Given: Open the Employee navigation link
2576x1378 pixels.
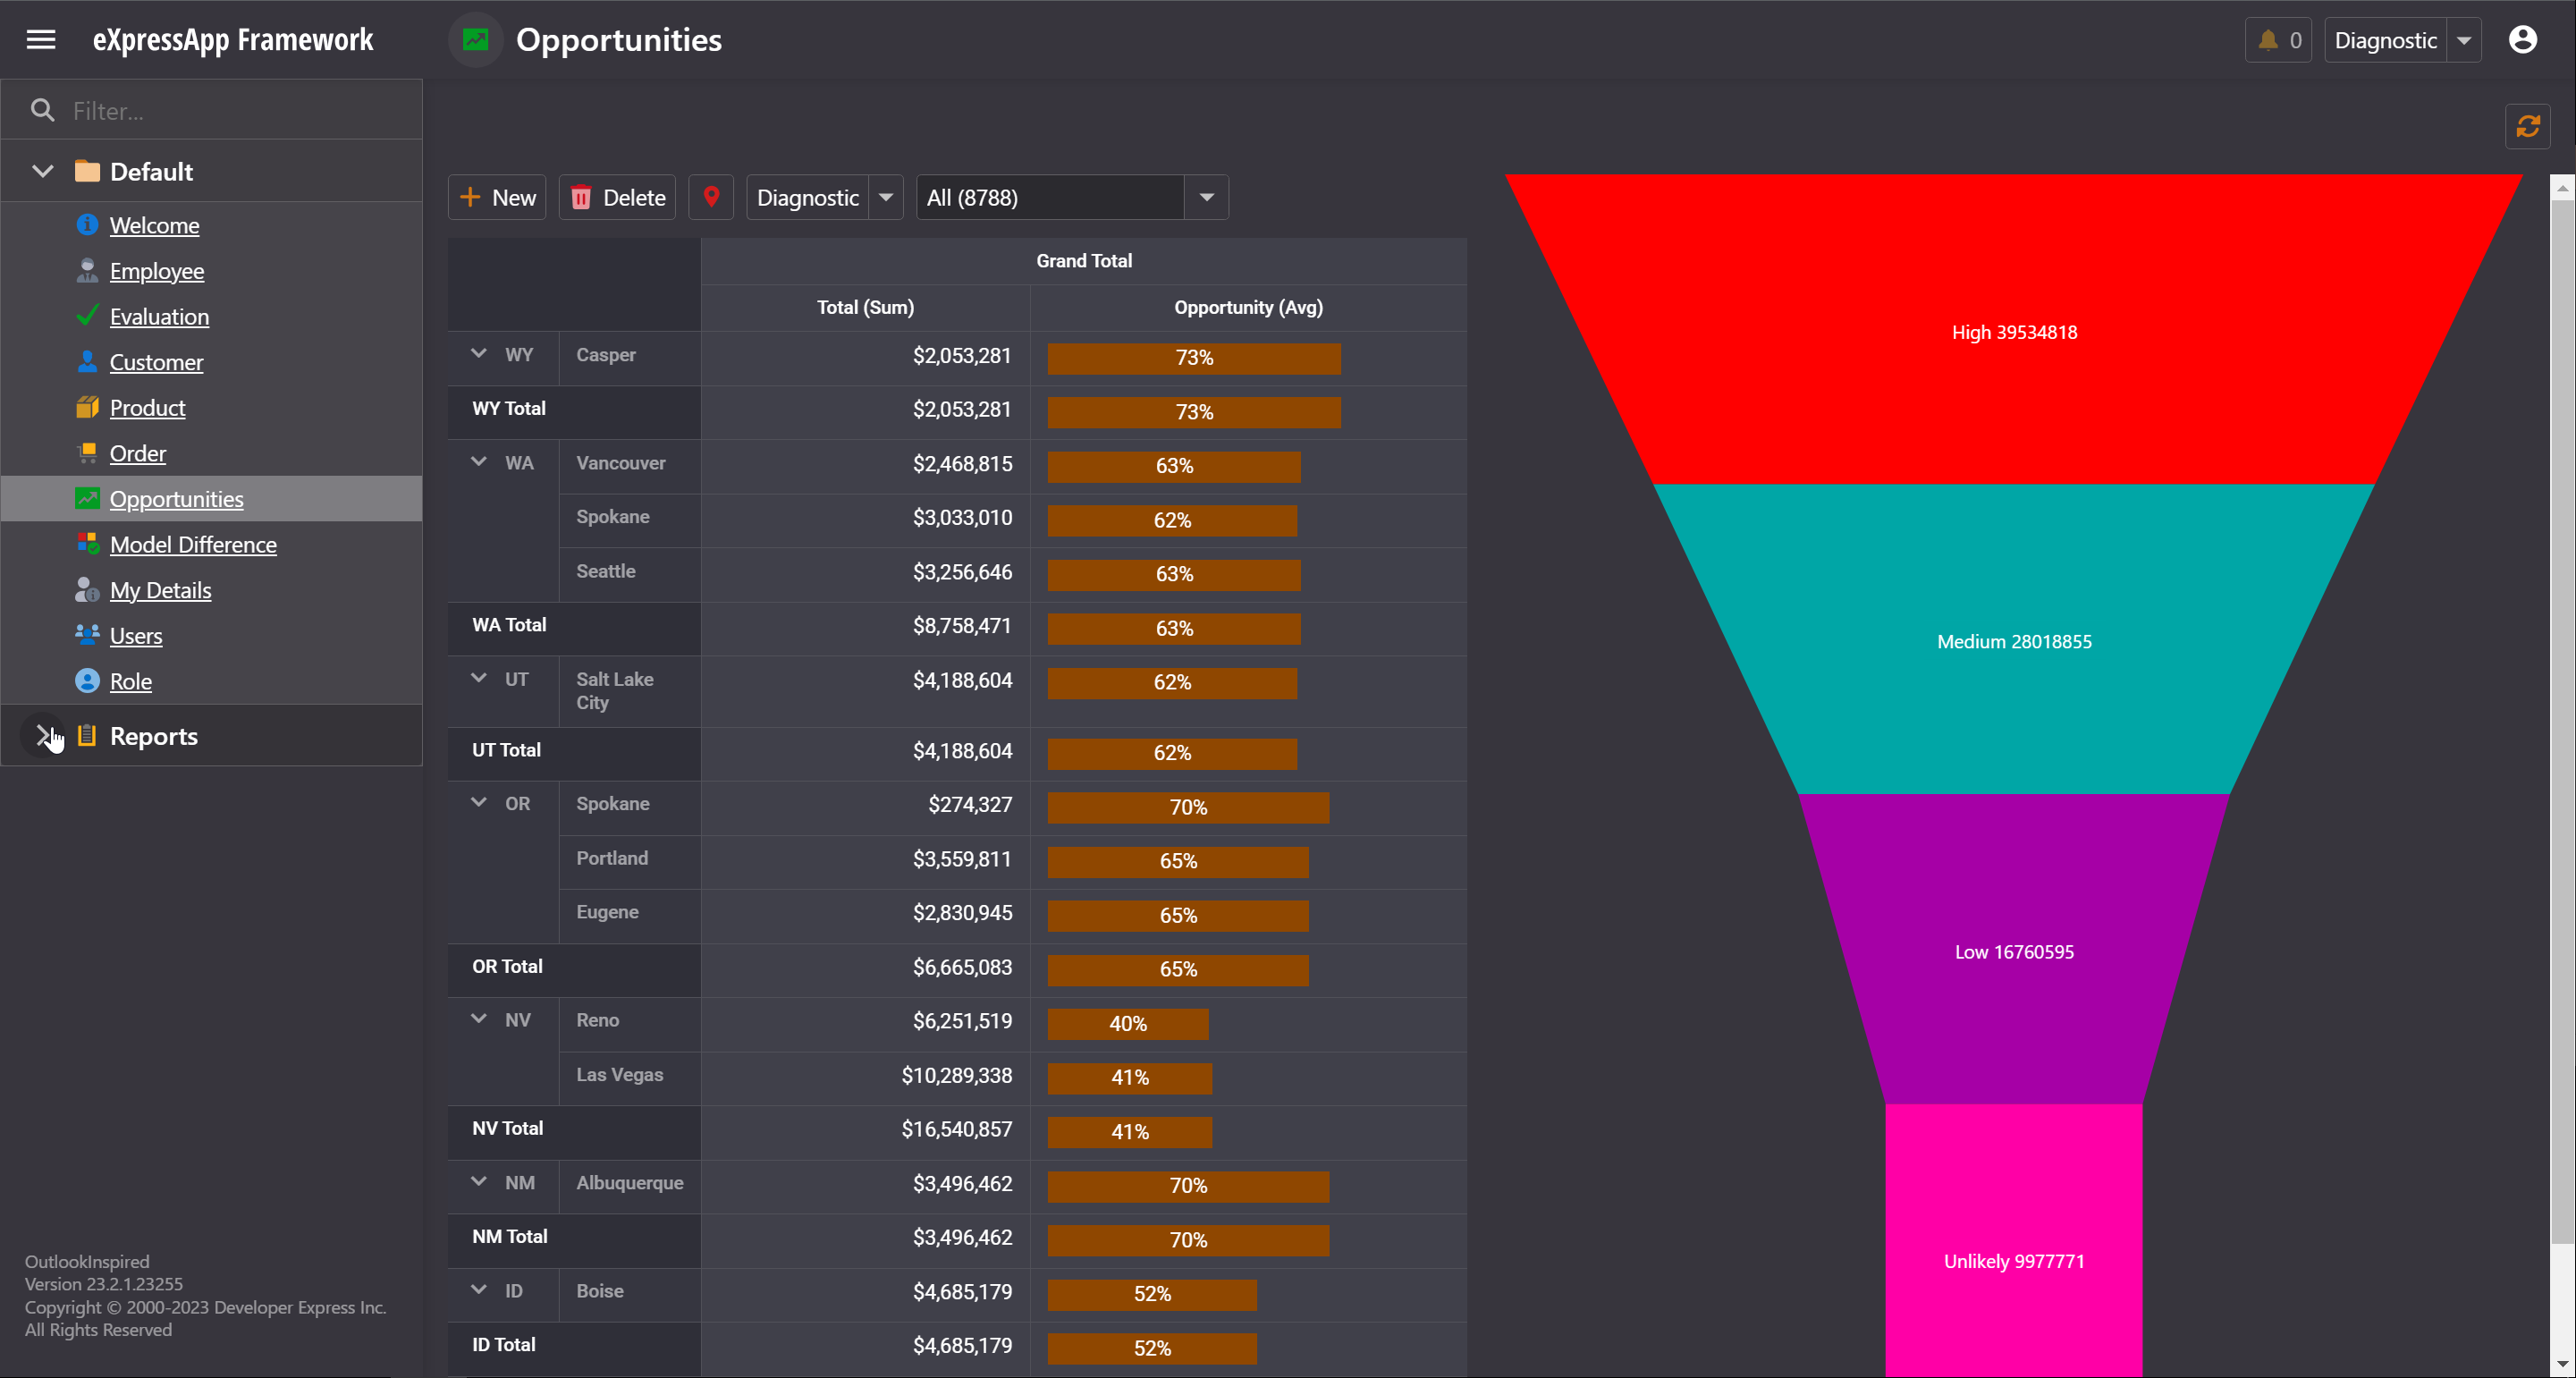Looking at the screenshot, I should point(157,271).
